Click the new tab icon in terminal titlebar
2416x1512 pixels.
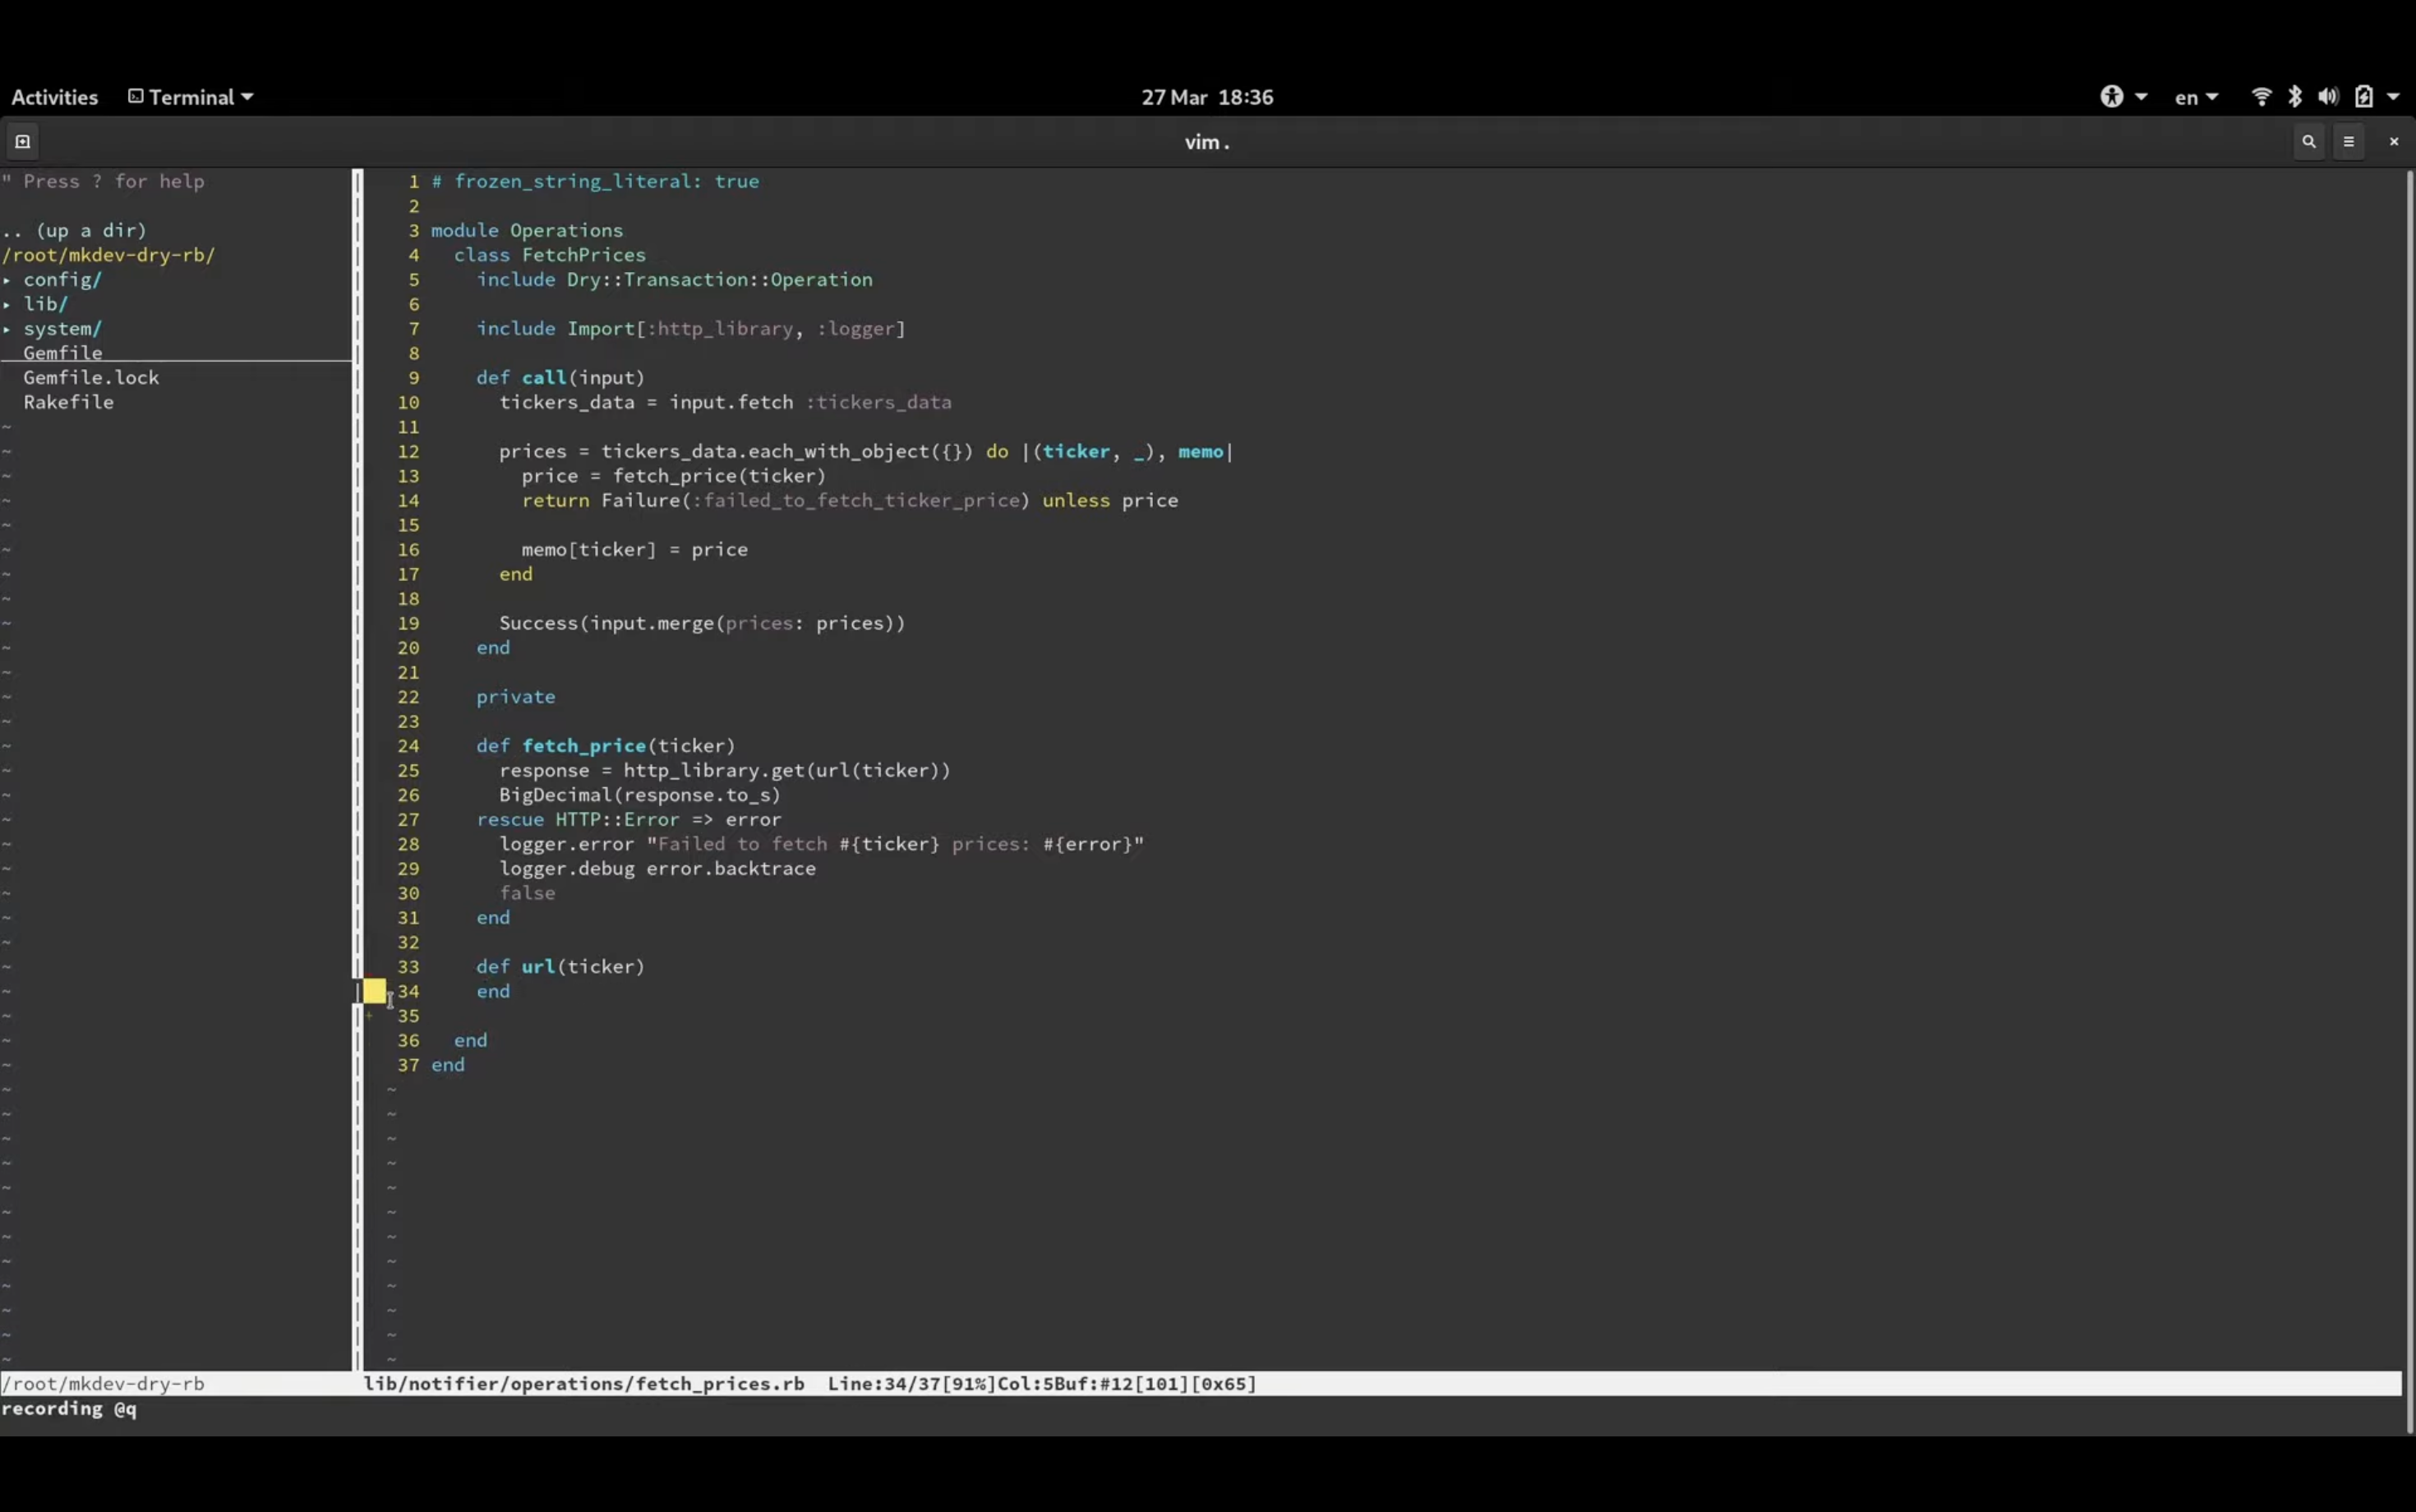click(22, 141)
